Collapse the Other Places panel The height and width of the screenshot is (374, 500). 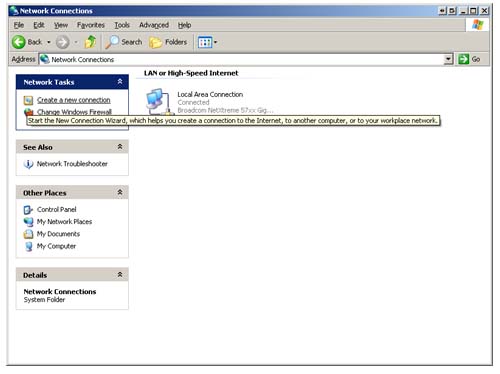(x=120, y=192)
